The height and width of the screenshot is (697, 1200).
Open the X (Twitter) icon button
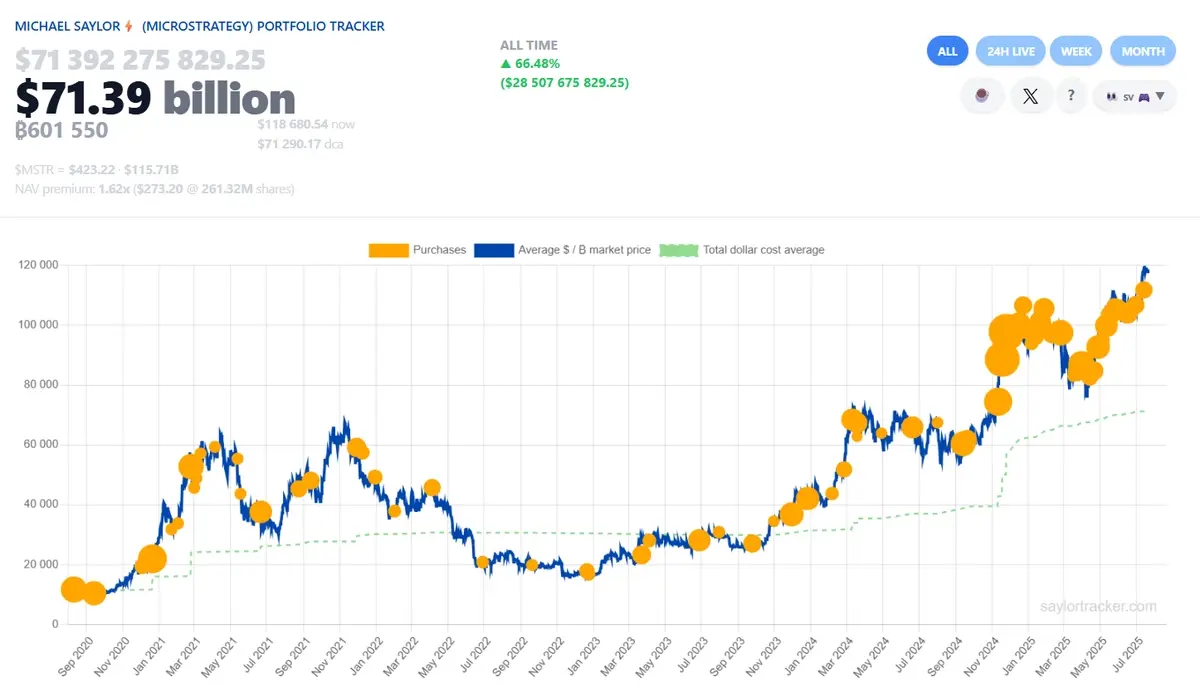tap(1031, 96)
